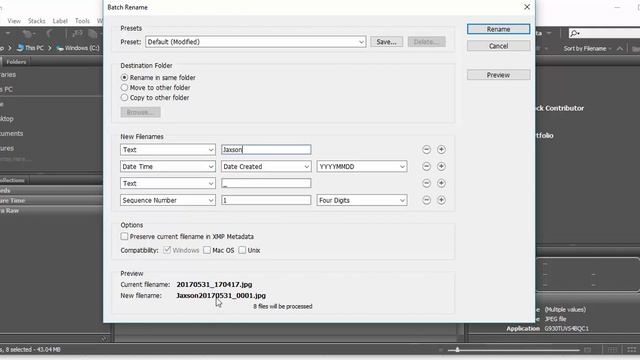Remove the Date Time filename row
The height and width of the screenshot is (360, 640).
coord(426,166)
